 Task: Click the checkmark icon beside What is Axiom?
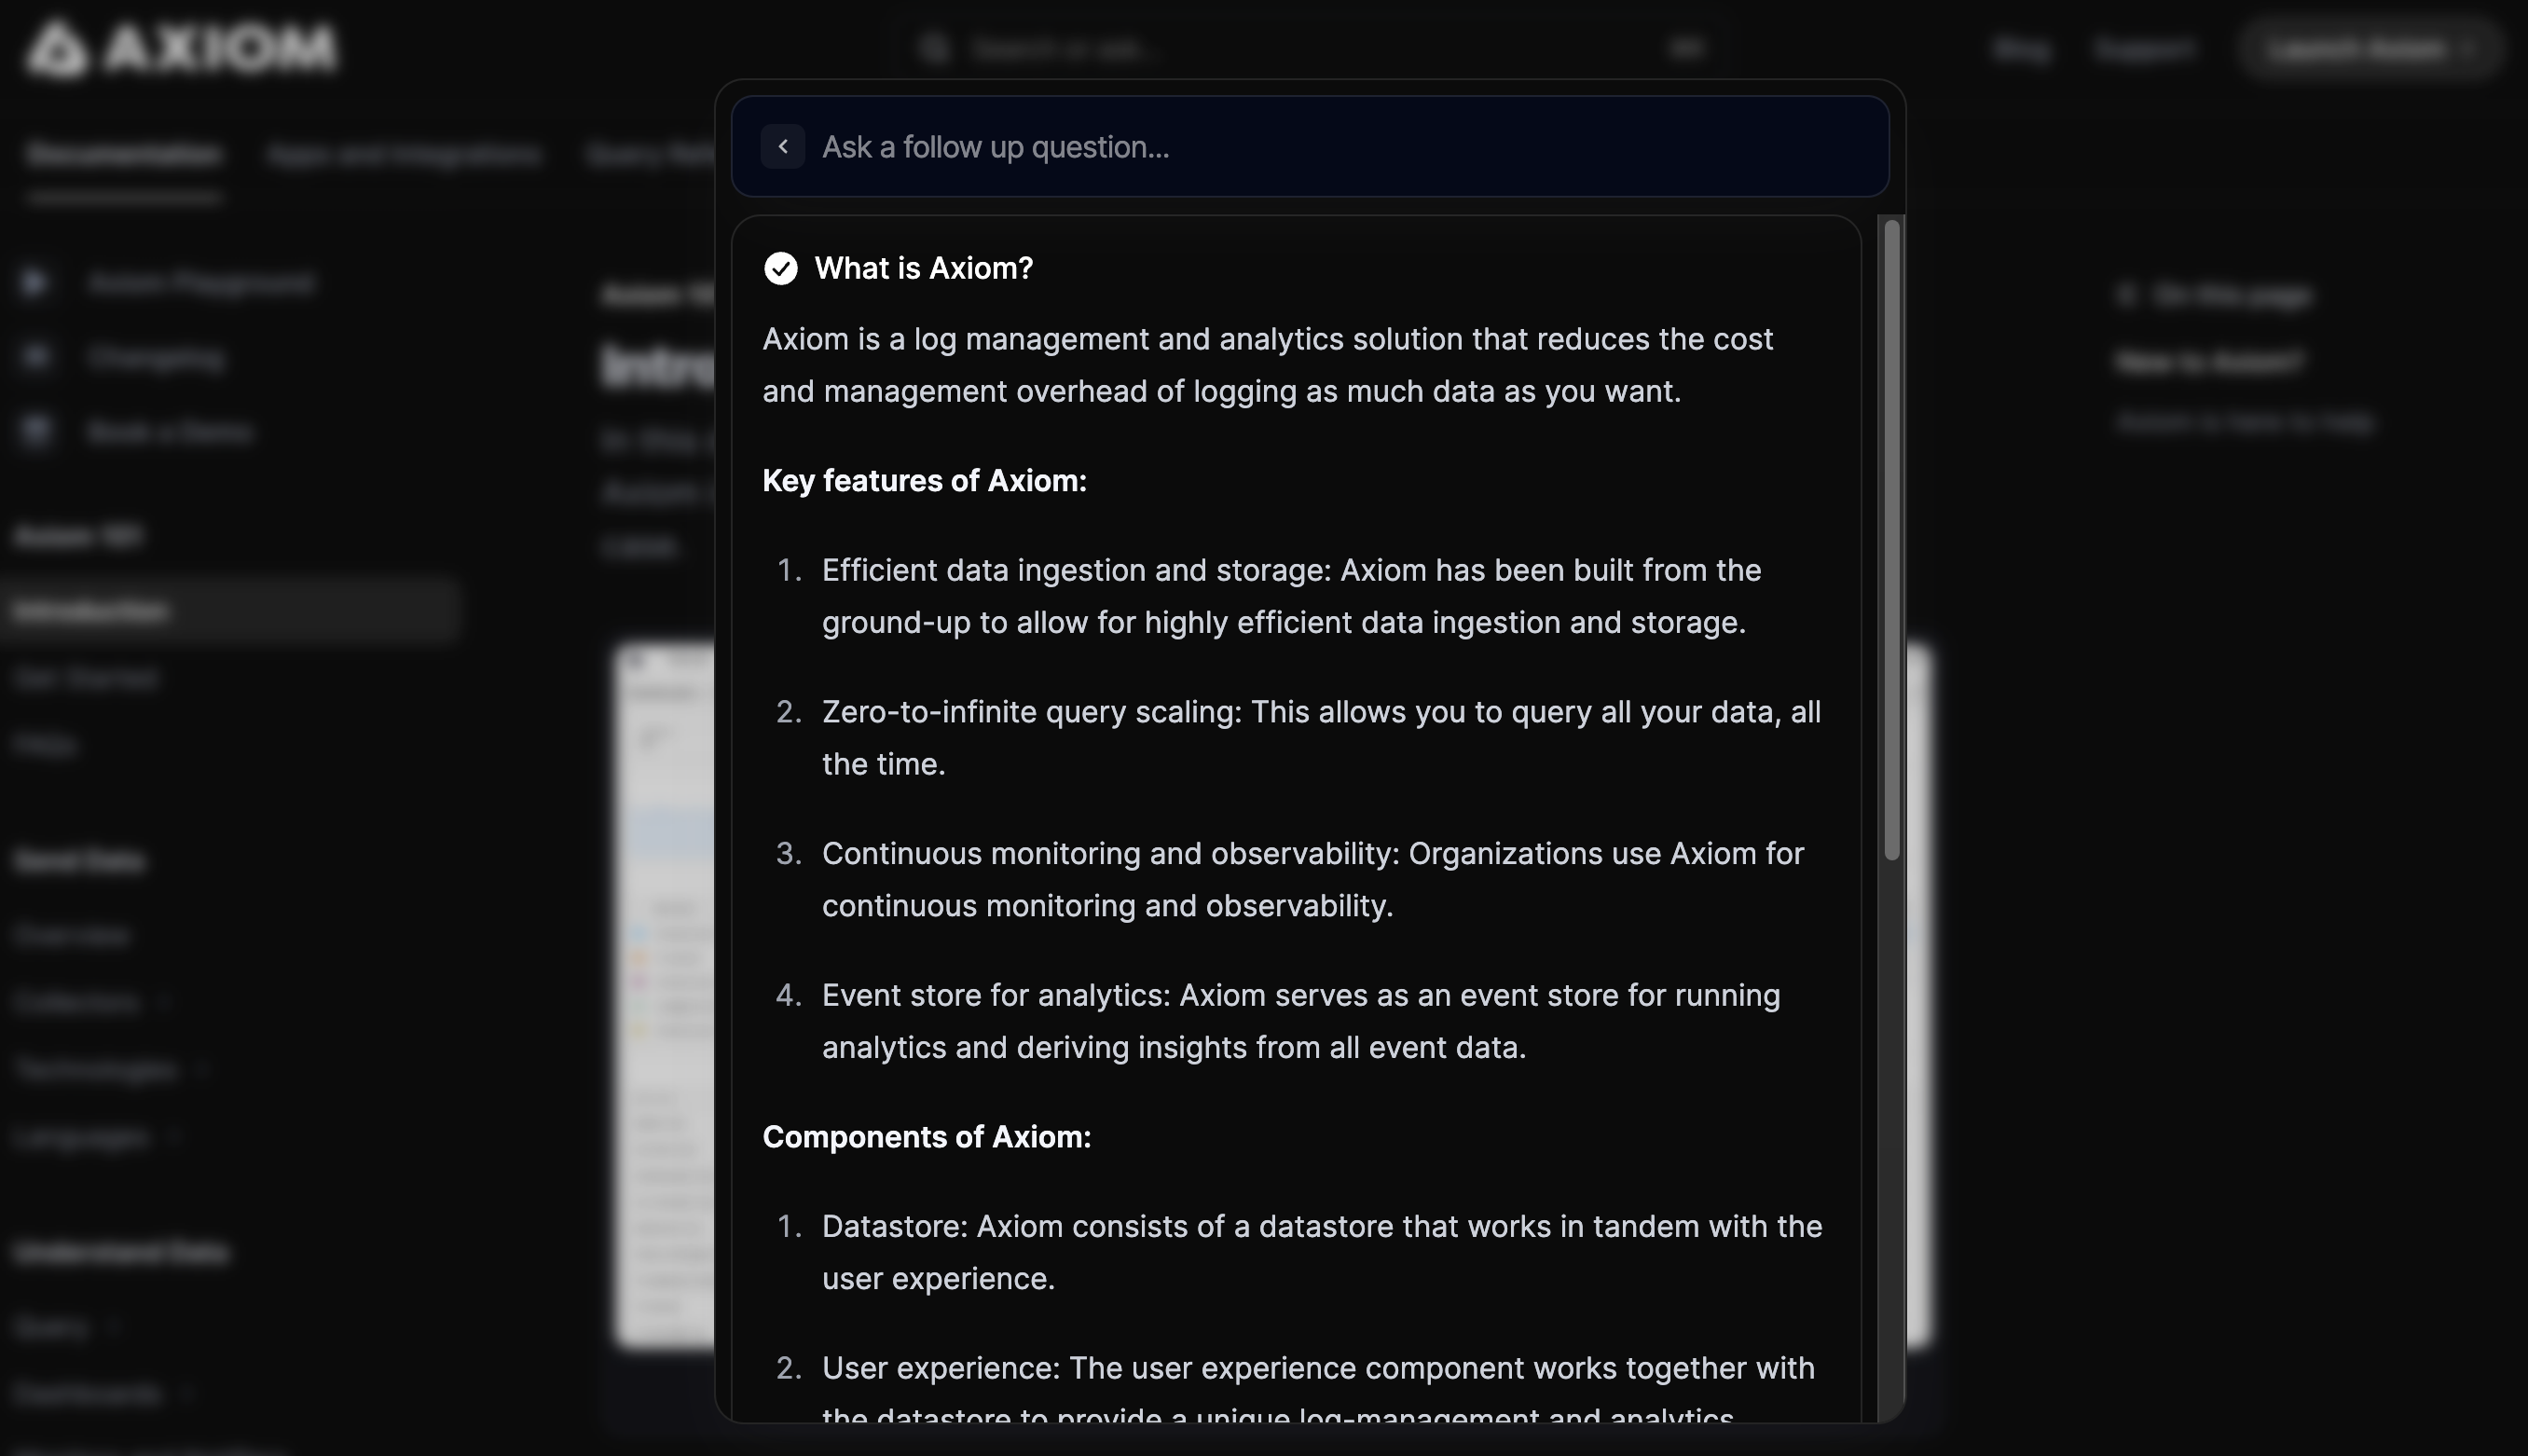(x=781, y=268)
